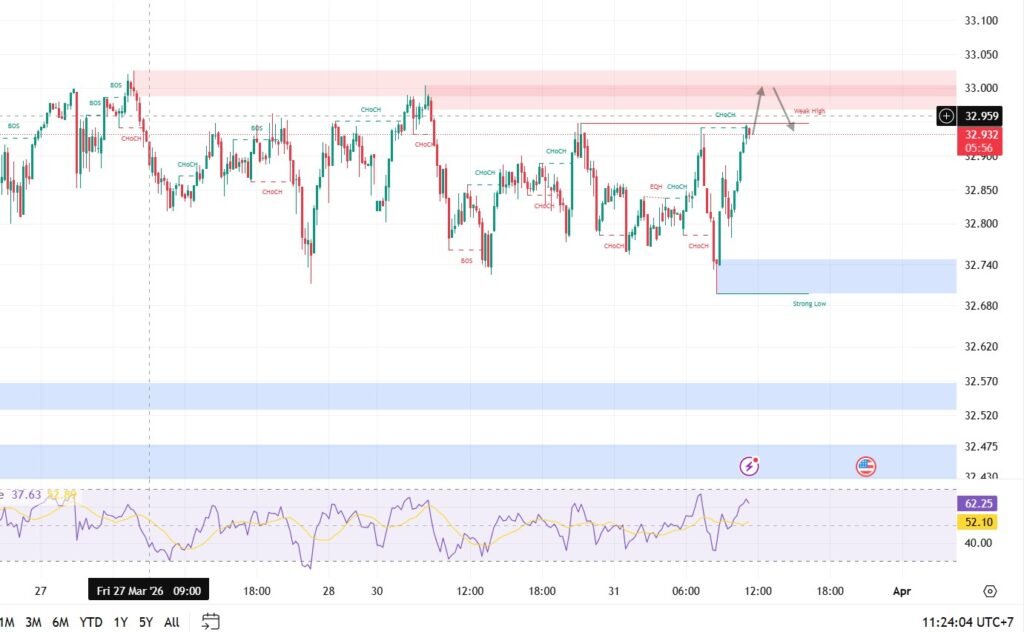Choose the 1Y date range
This screenshot has width=1024, height=632.
pyautogui.click(x=121, y=622)
